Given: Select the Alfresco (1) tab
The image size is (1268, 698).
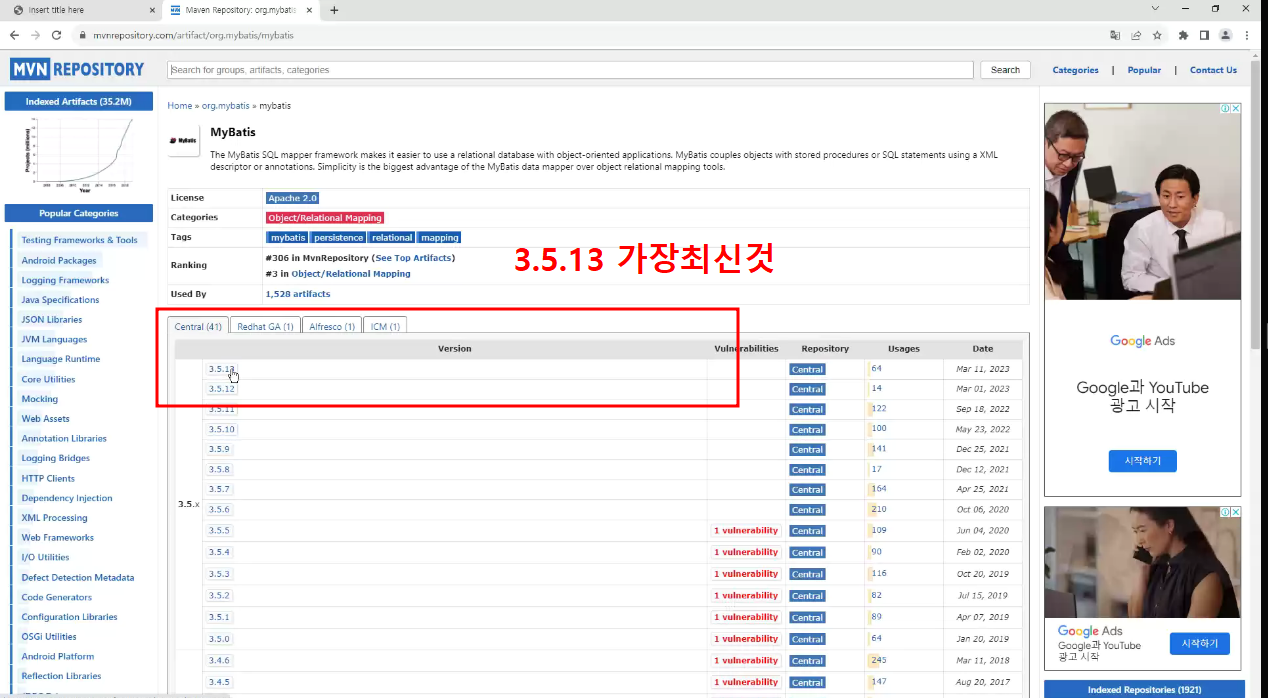Looking at the screenshot, I should pyautogui.click(x=332, y=326).
